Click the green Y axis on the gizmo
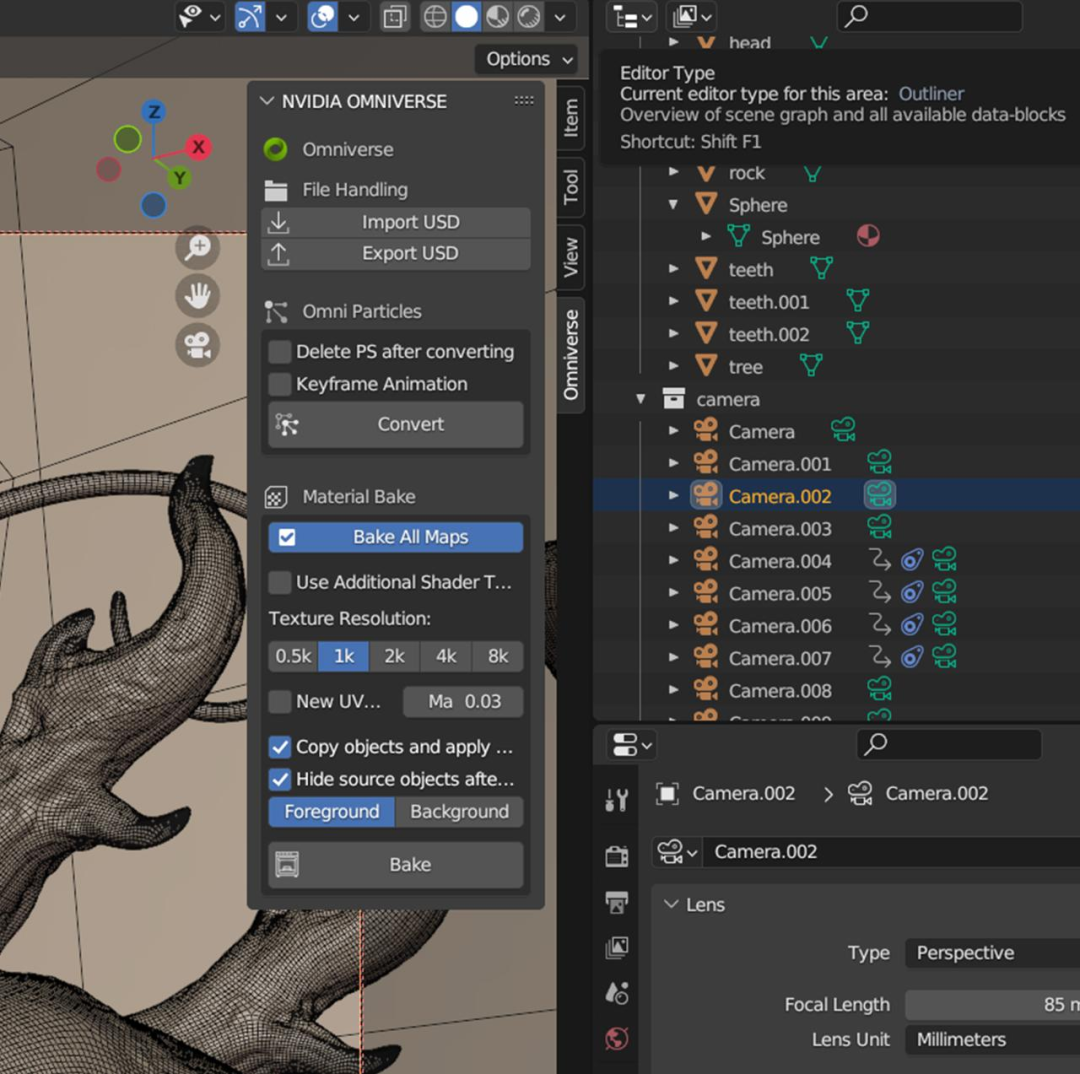This screenshot has width=1080, height=1074. [x=179, y=178]
